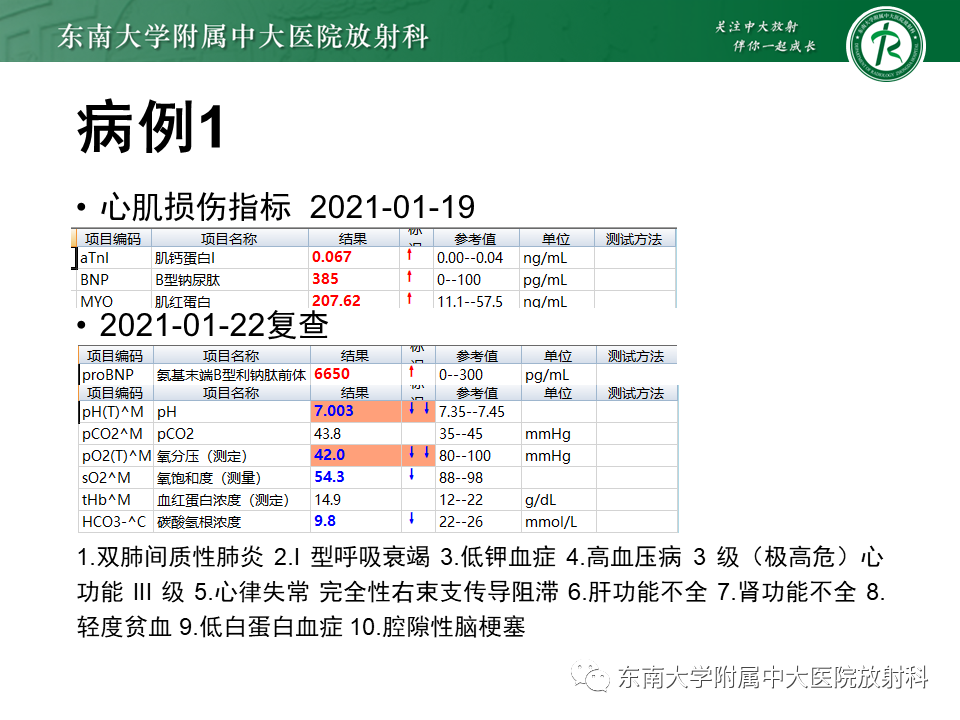Click red up arrow in MYO row
960x720 pixels.
coord(410,299)
